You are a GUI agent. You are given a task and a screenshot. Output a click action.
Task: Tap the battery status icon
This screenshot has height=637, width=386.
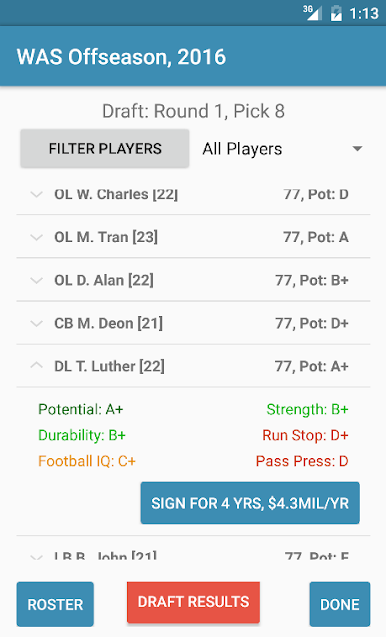tap(336, 13)
